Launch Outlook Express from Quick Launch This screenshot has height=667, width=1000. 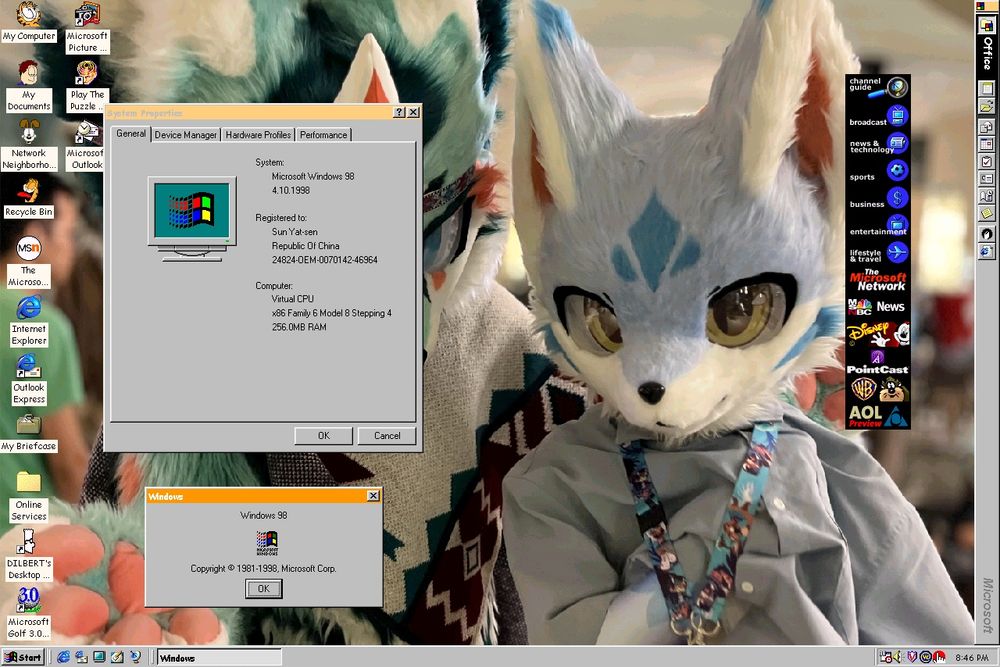point(81,657)
